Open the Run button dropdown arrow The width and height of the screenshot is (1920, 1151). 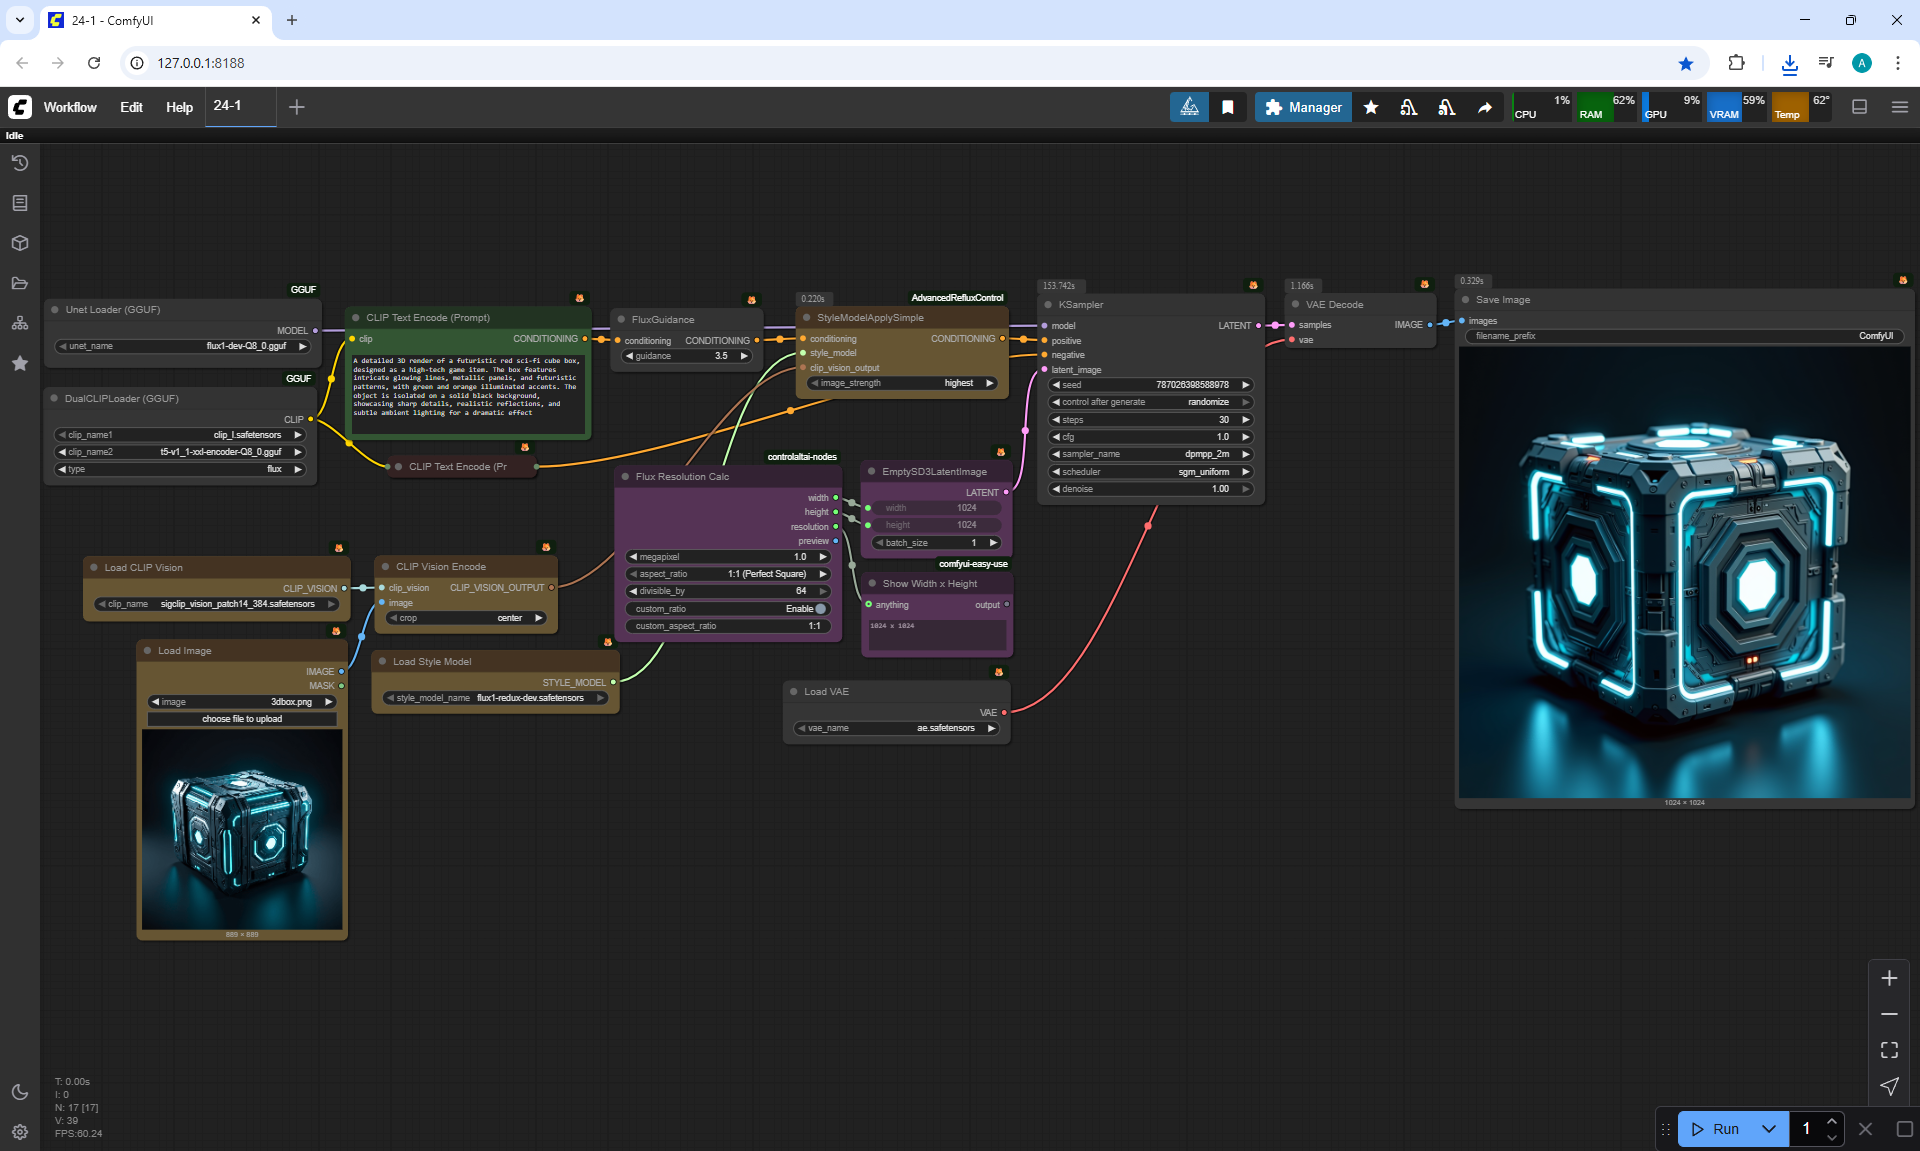coord(1768,1129)
